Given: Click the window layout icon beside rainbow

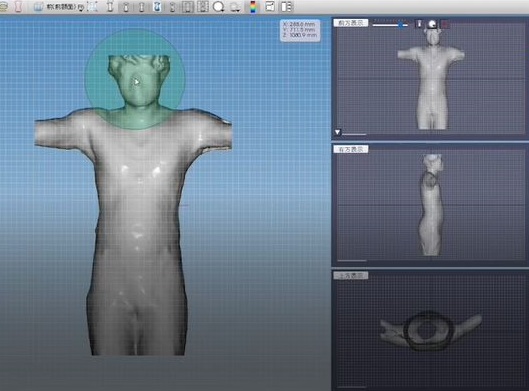Looking at the screenshot, I should coord(270,6).
